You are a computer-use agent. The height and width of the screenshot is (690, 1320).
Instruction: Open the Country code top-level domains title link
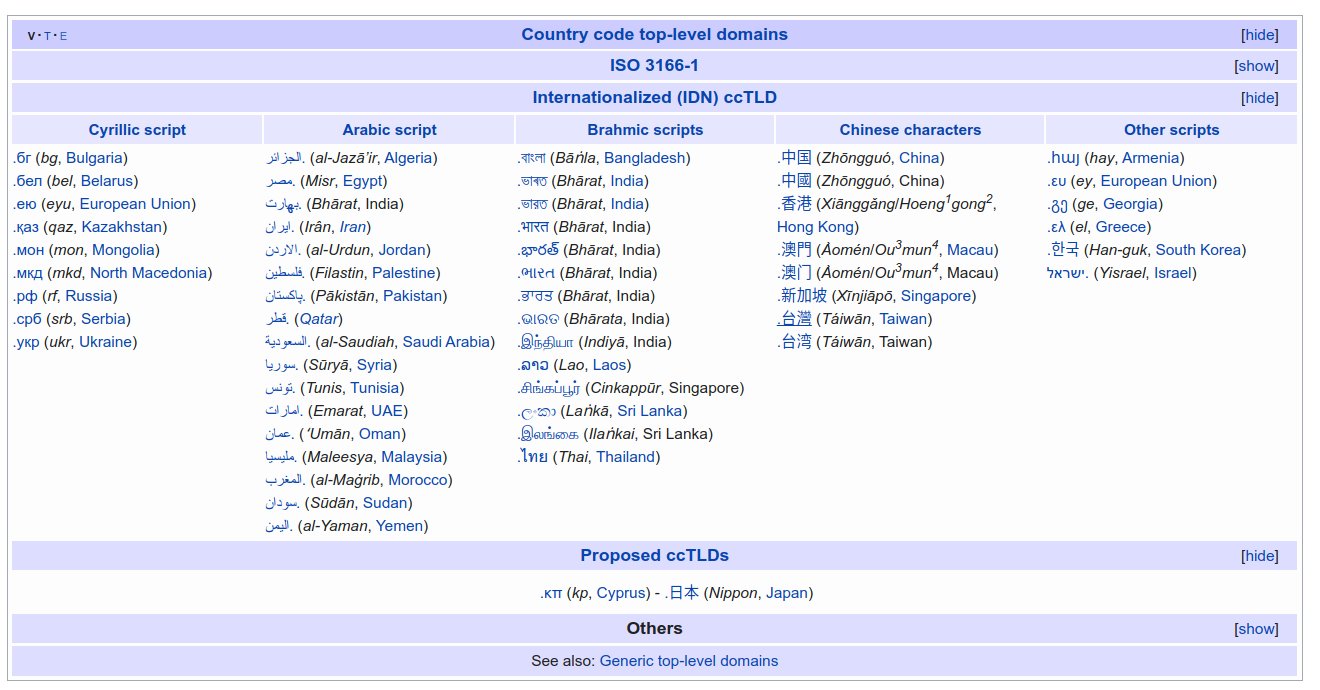(654, 34)
